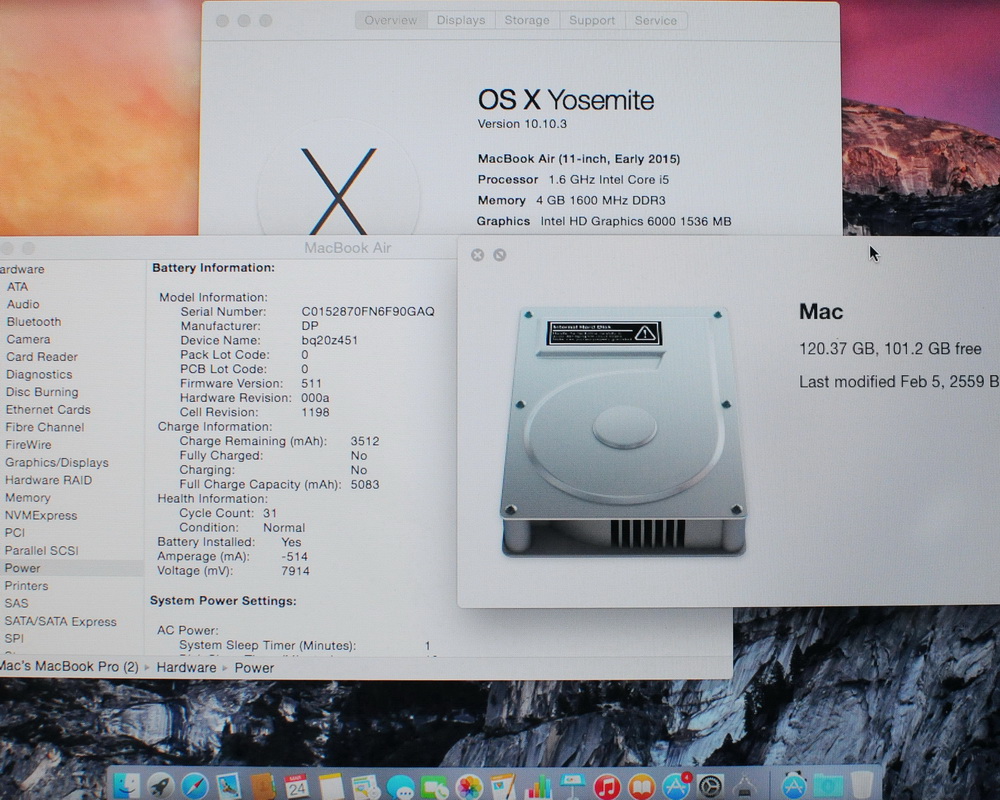Select Parallel SCSI in sidebar

(41, 551)
